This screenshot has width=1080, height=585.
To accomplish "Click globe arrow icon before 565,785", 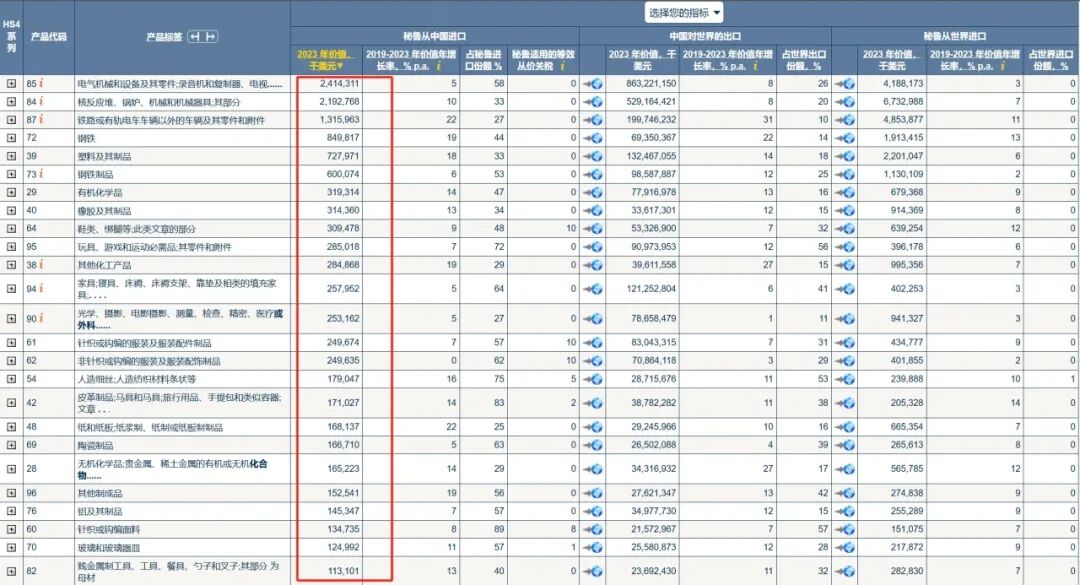I will pos(844,469).
